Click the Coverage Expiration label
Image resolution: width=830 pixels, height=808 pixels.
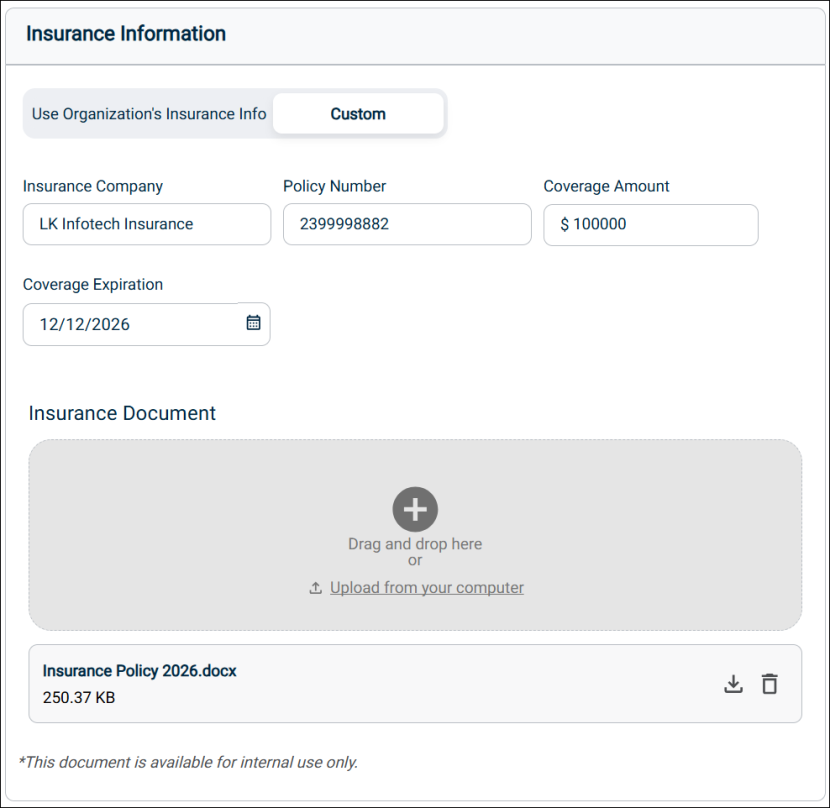93,285
